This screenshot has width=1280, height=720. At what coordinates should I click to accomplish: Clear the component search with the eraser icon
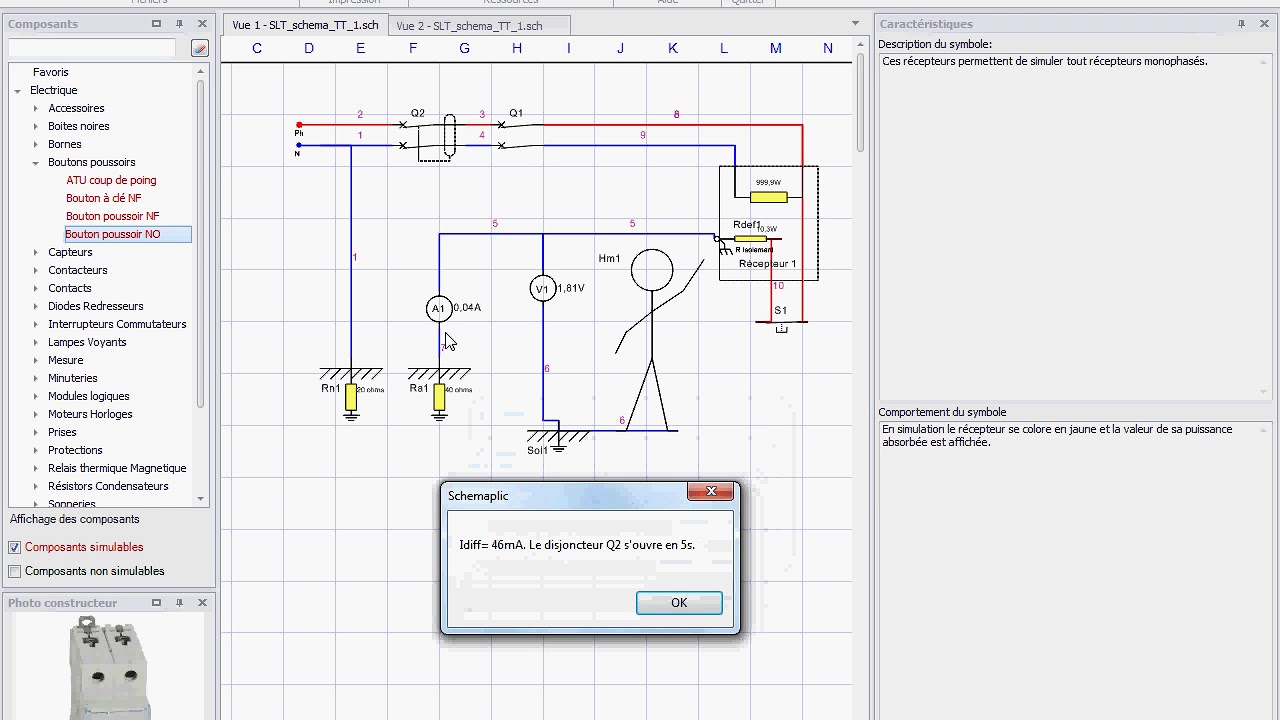[x=200, y=48]
